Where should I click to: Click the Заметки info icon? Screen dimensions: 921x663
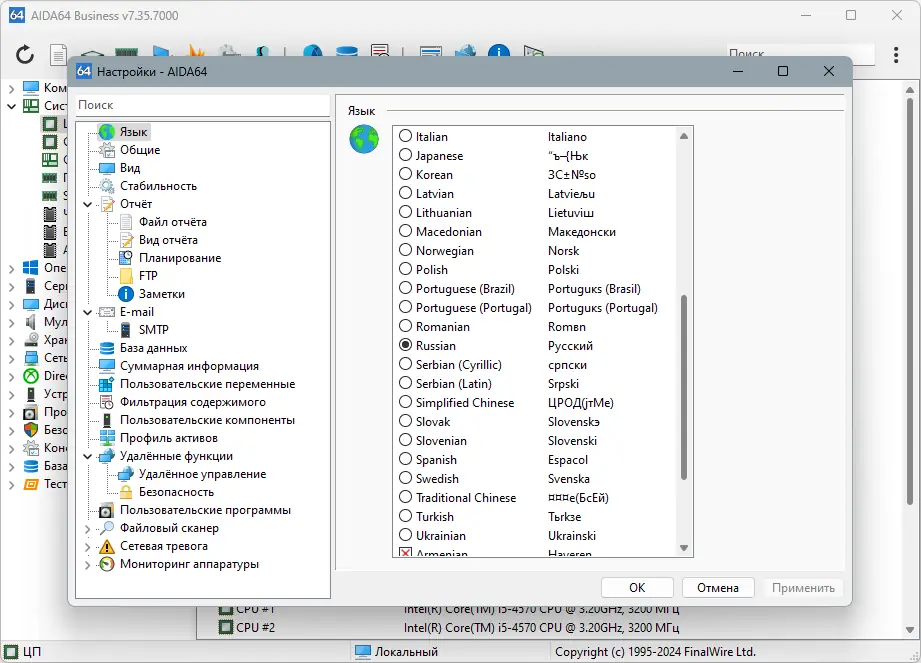pyautogui.click(x=126, y=294)
